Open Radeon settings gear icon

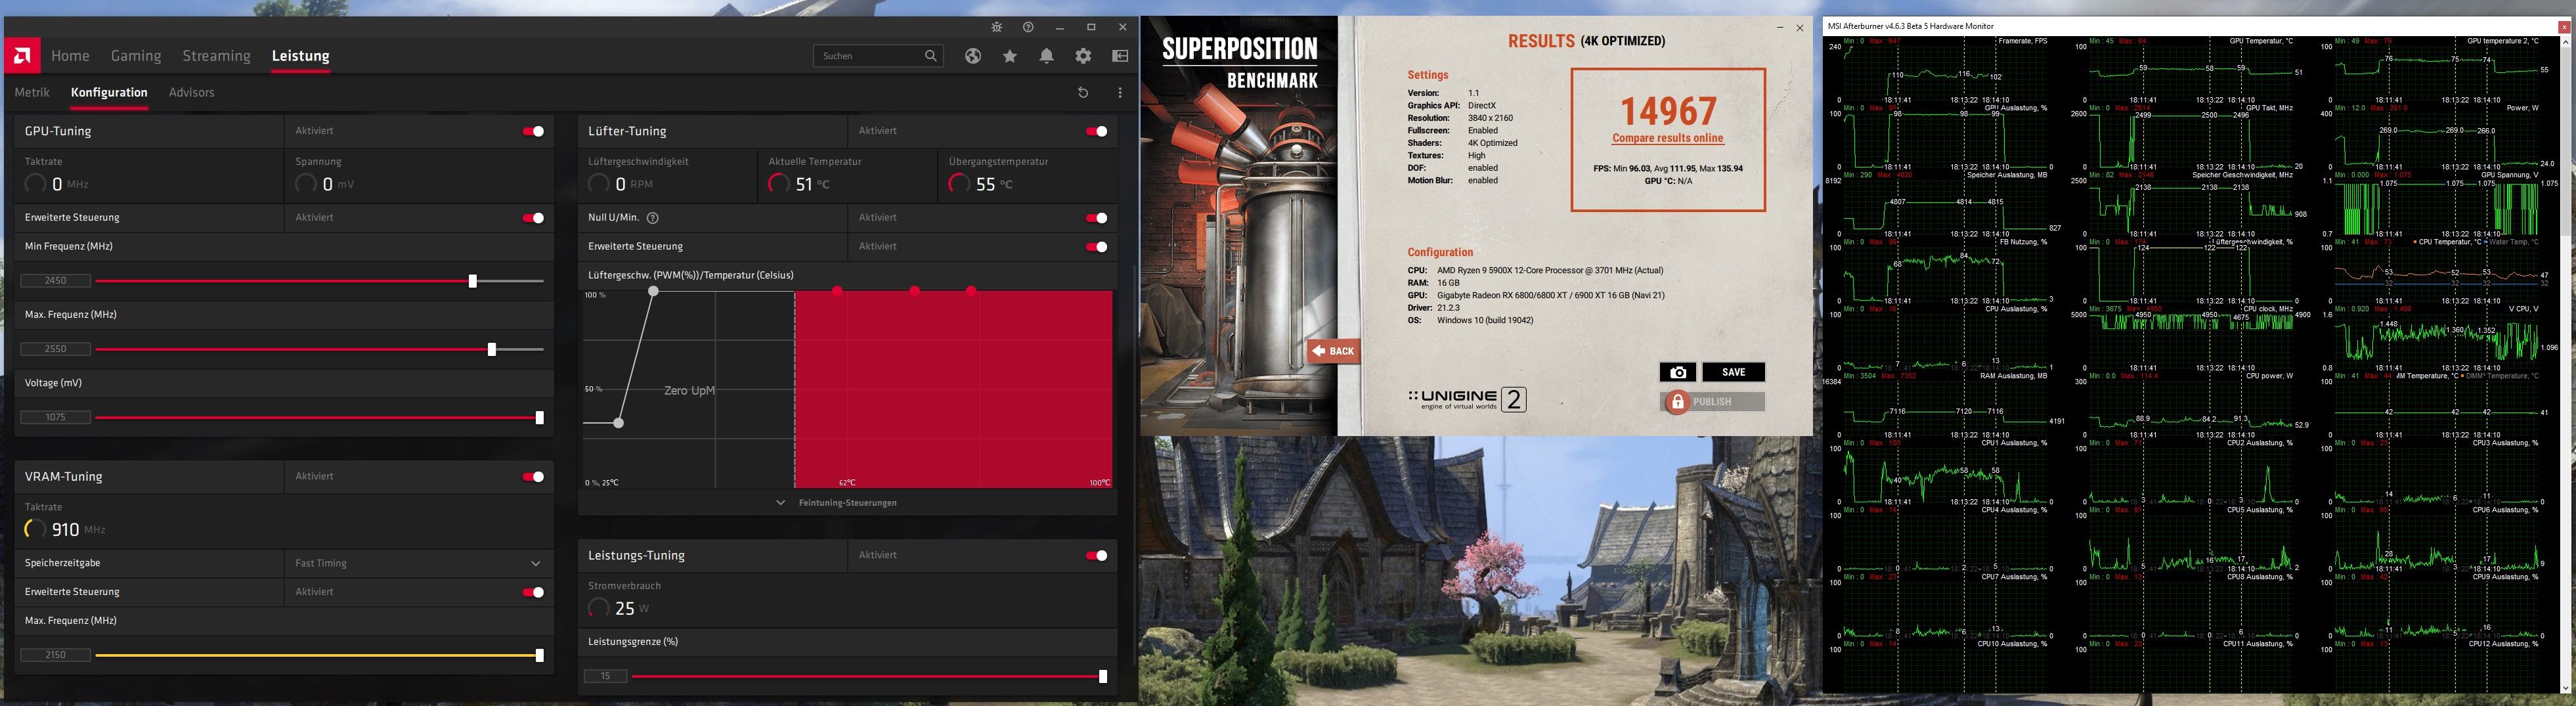tap(1084, 56)
